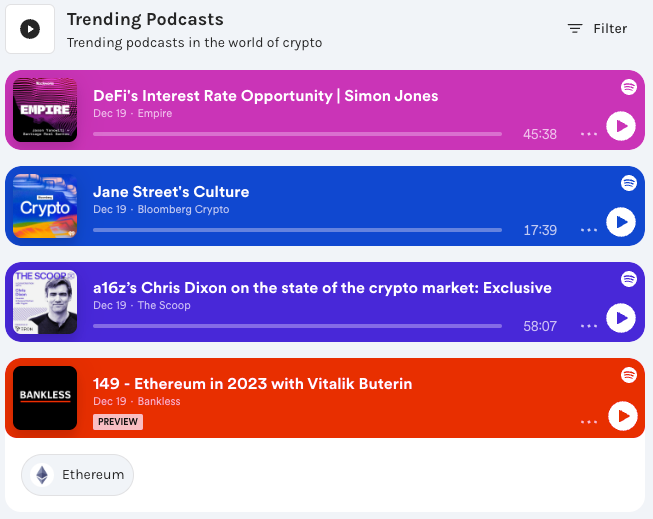The image size is (653, 519).
Task: Click the 17:39 duration text
Action: tap(540, 230)
